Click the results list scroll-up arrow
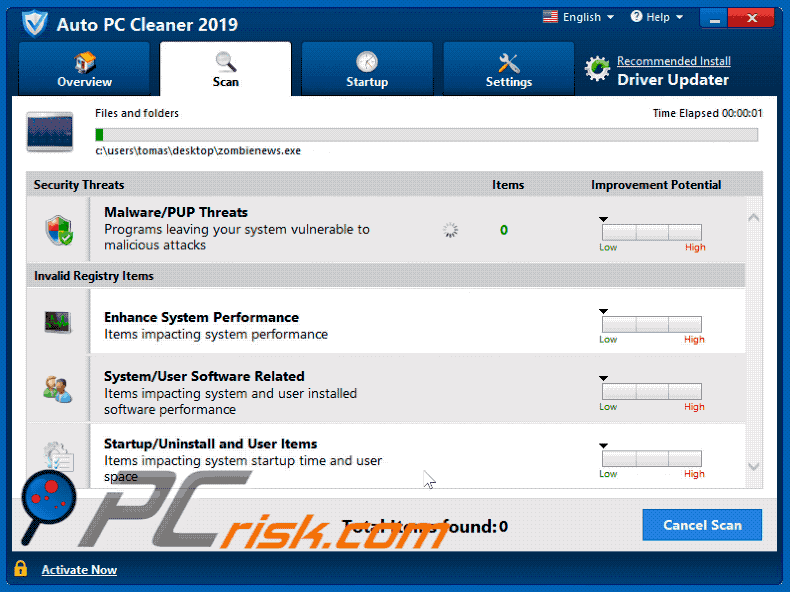This screenshot has height=592, width=790. (754, 218)
